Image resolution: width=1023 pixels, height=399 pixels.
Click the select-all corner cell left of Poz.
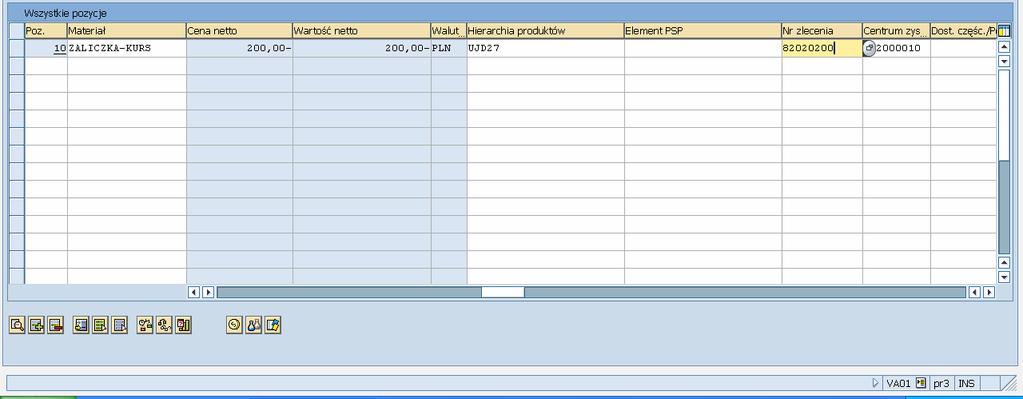(17, 31)
